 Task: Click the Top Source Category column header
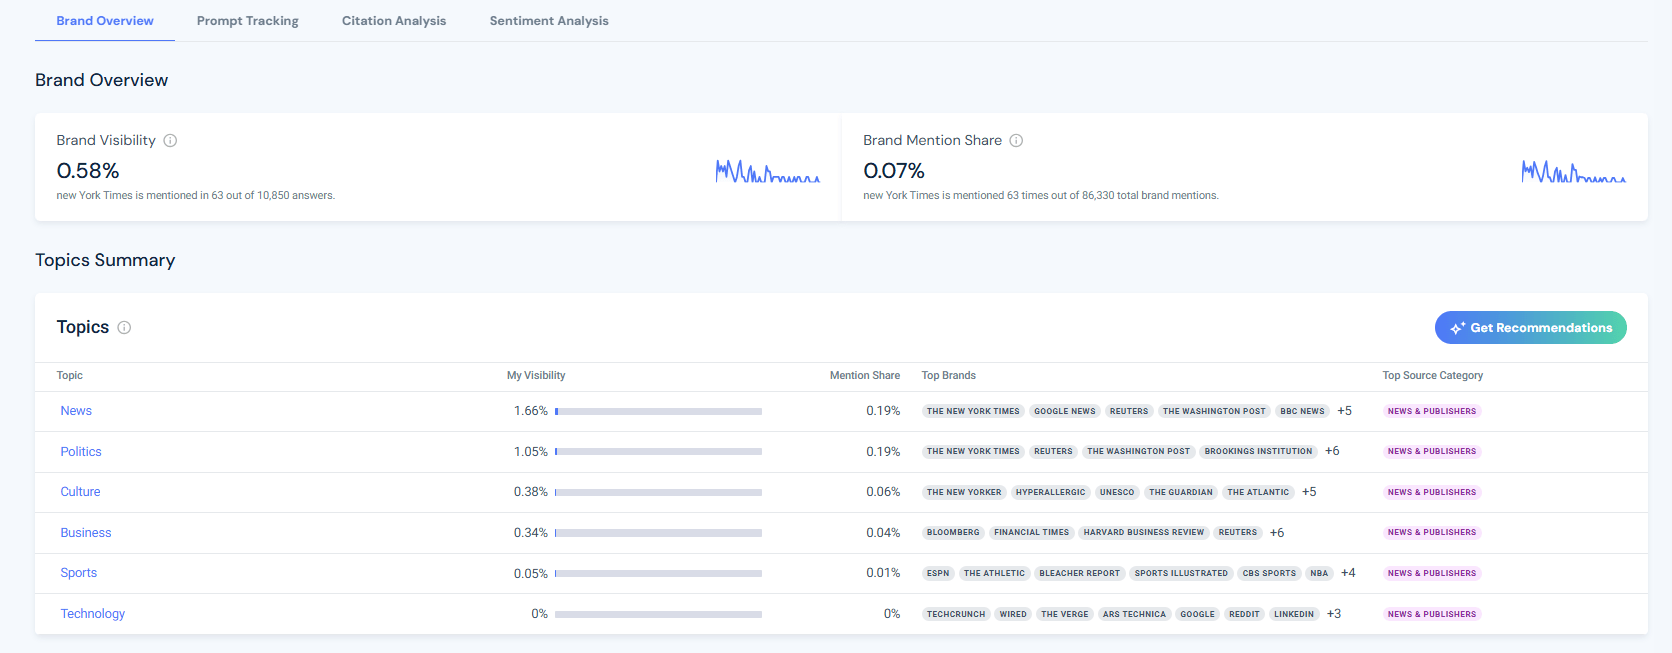(1433, 376)
